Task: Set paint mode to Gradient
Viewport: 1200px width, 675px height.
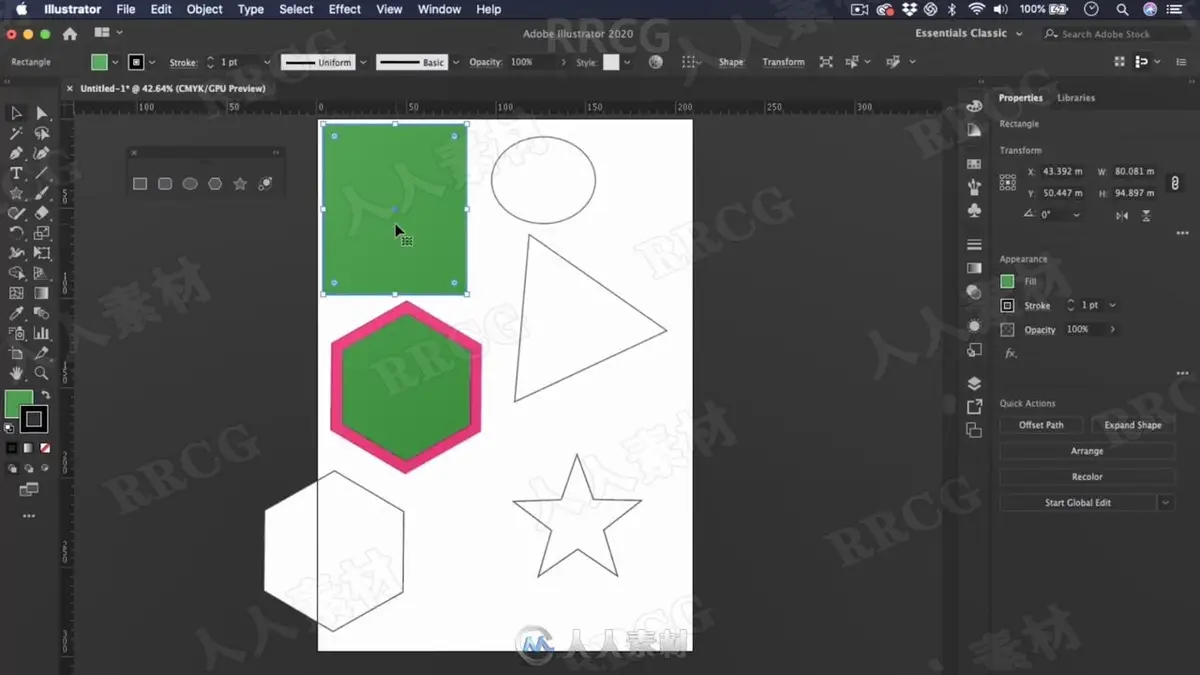Action: 28,448
